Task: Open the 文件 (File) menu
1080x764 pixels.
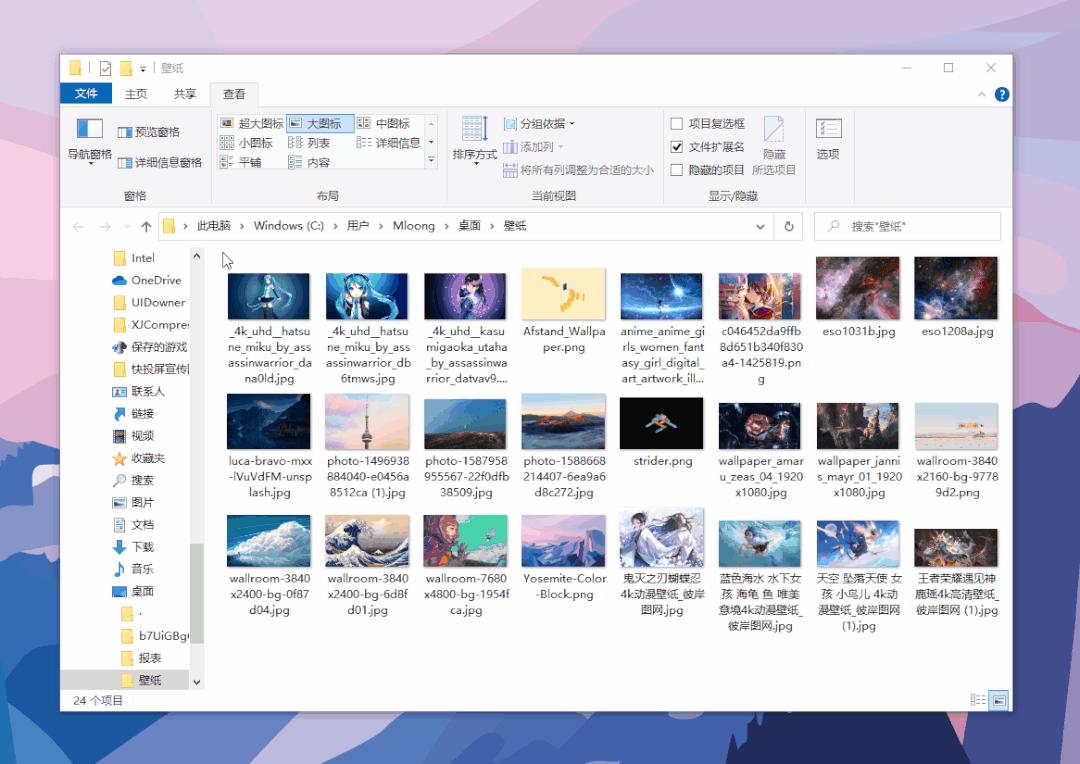Action: pyautogui.click(x=85, y=92)
